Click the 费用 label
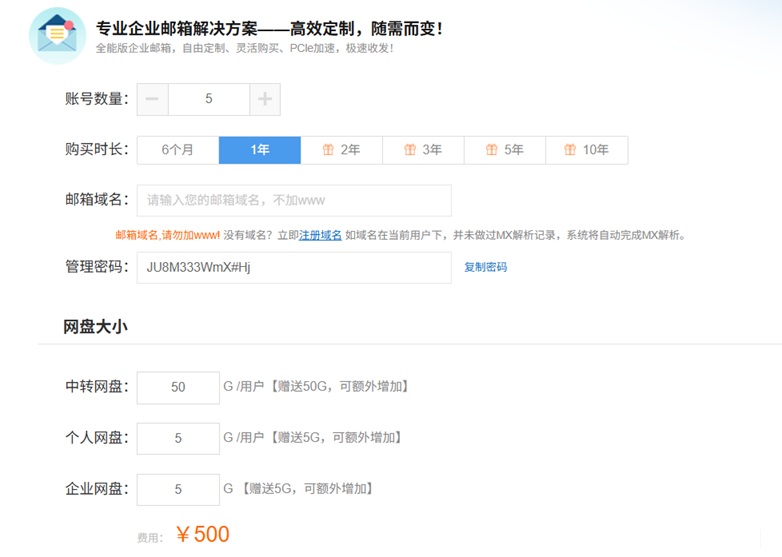Screen dimensions: 782x557 [150, 538]
